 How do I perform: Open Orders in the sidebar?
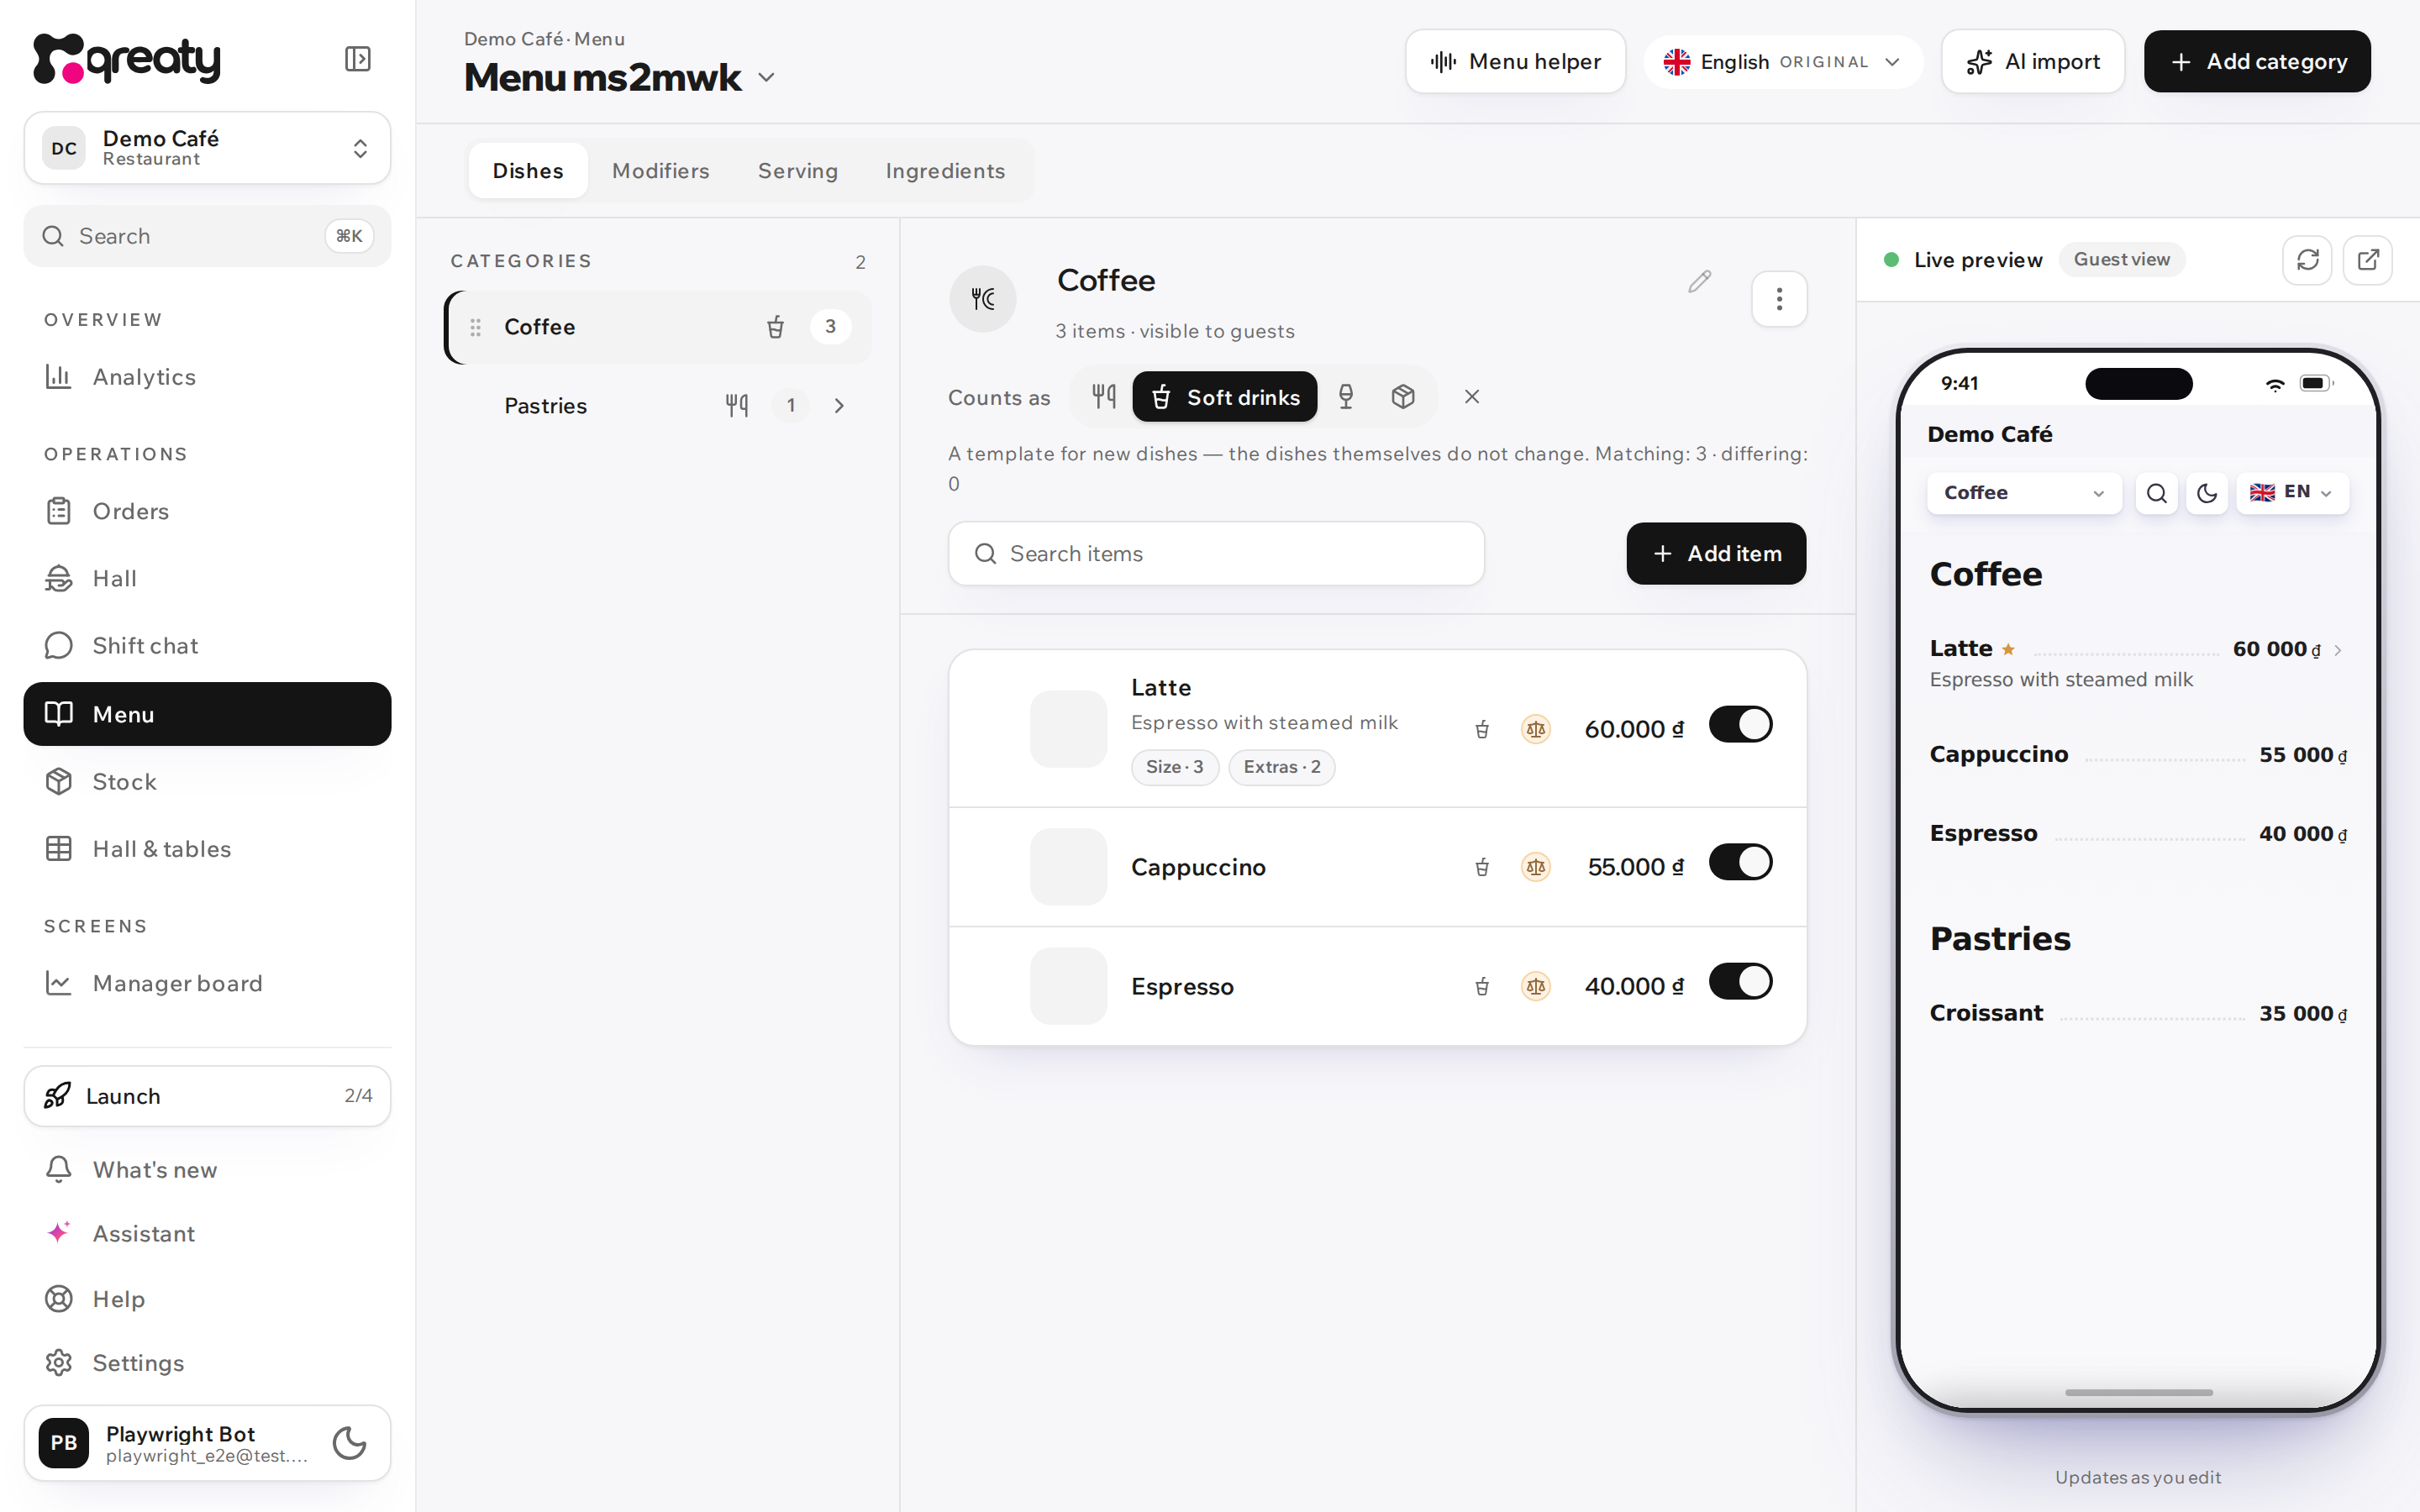pos(207,511)
